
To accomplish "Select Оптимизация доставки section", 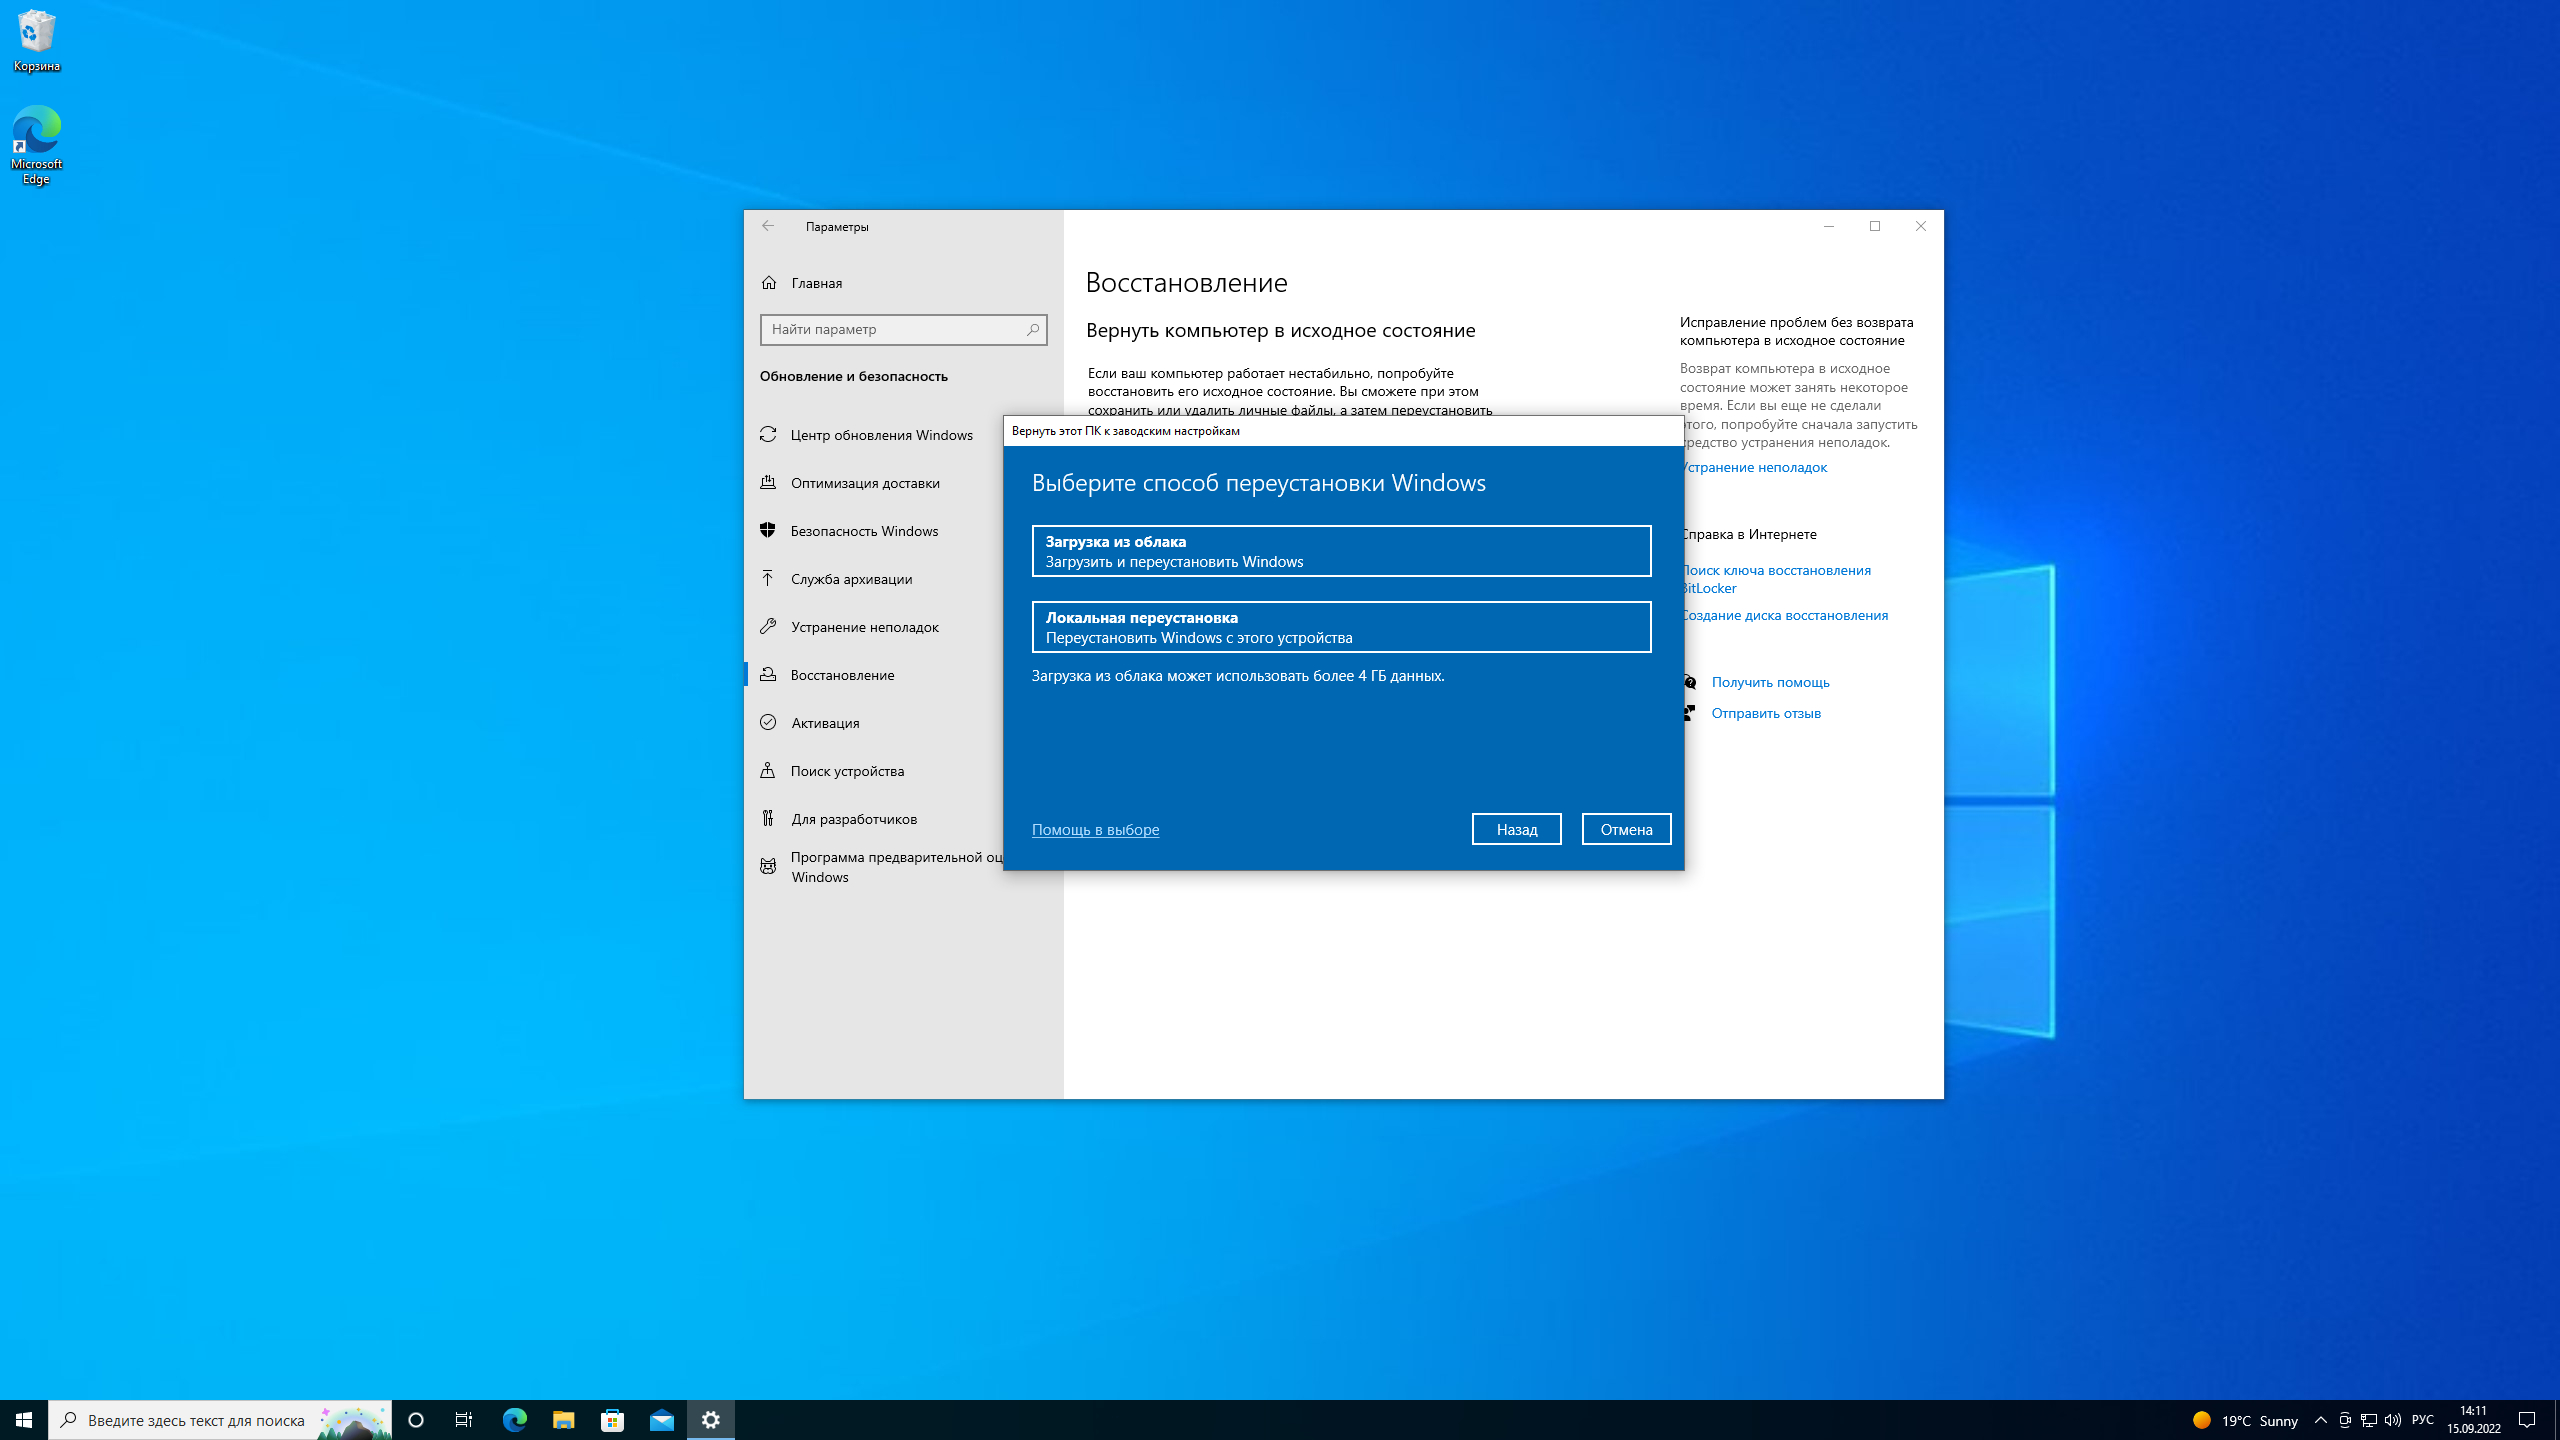I will coord(865,483).
